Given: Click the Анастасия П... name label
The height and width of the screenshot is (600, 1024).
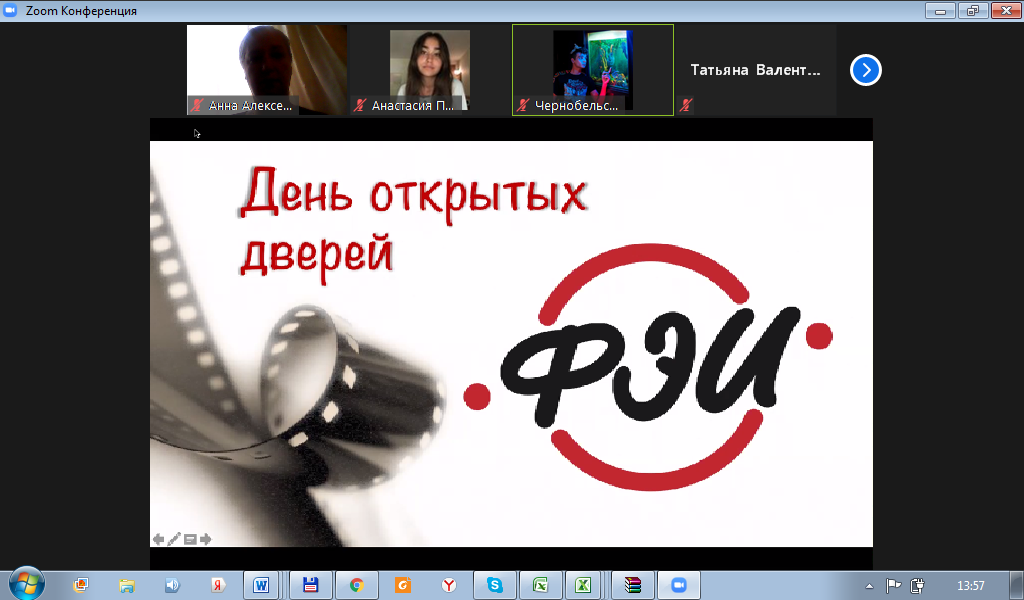Looking at the screenshot, I should 413,106.
